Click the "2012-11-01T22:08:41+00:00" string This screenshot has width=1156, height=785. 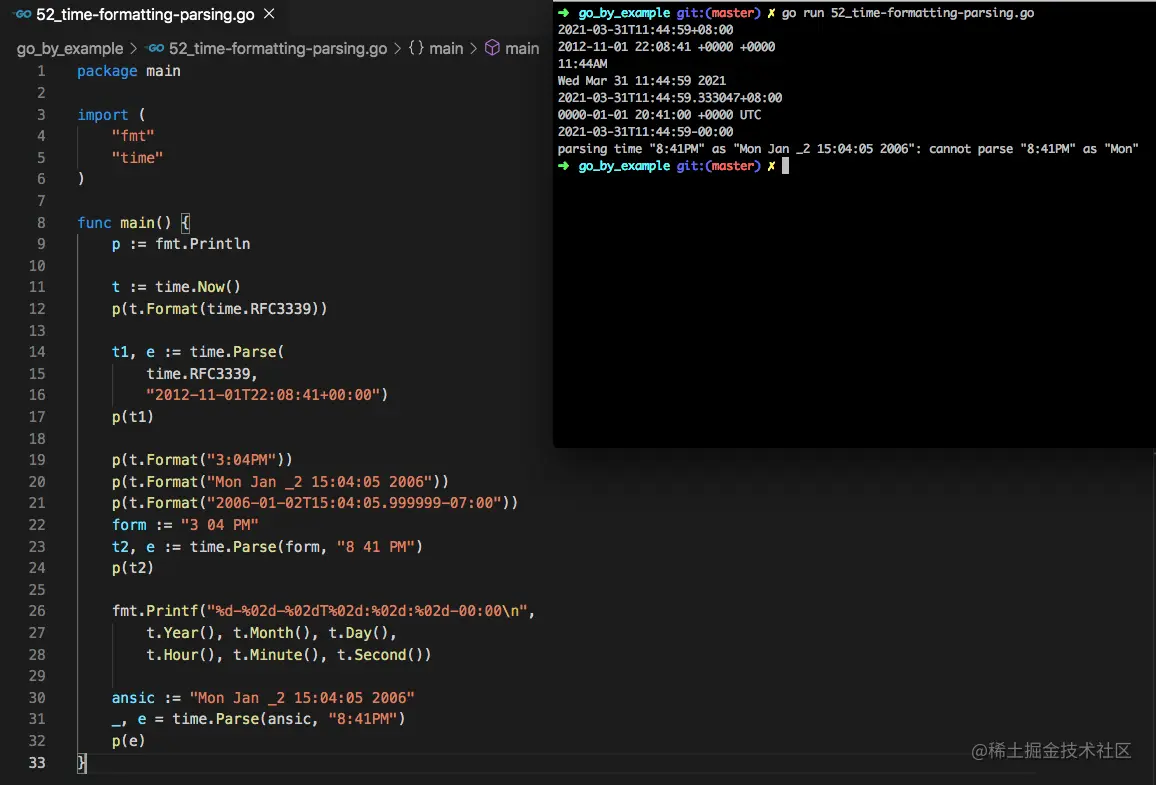click(263, 395)
